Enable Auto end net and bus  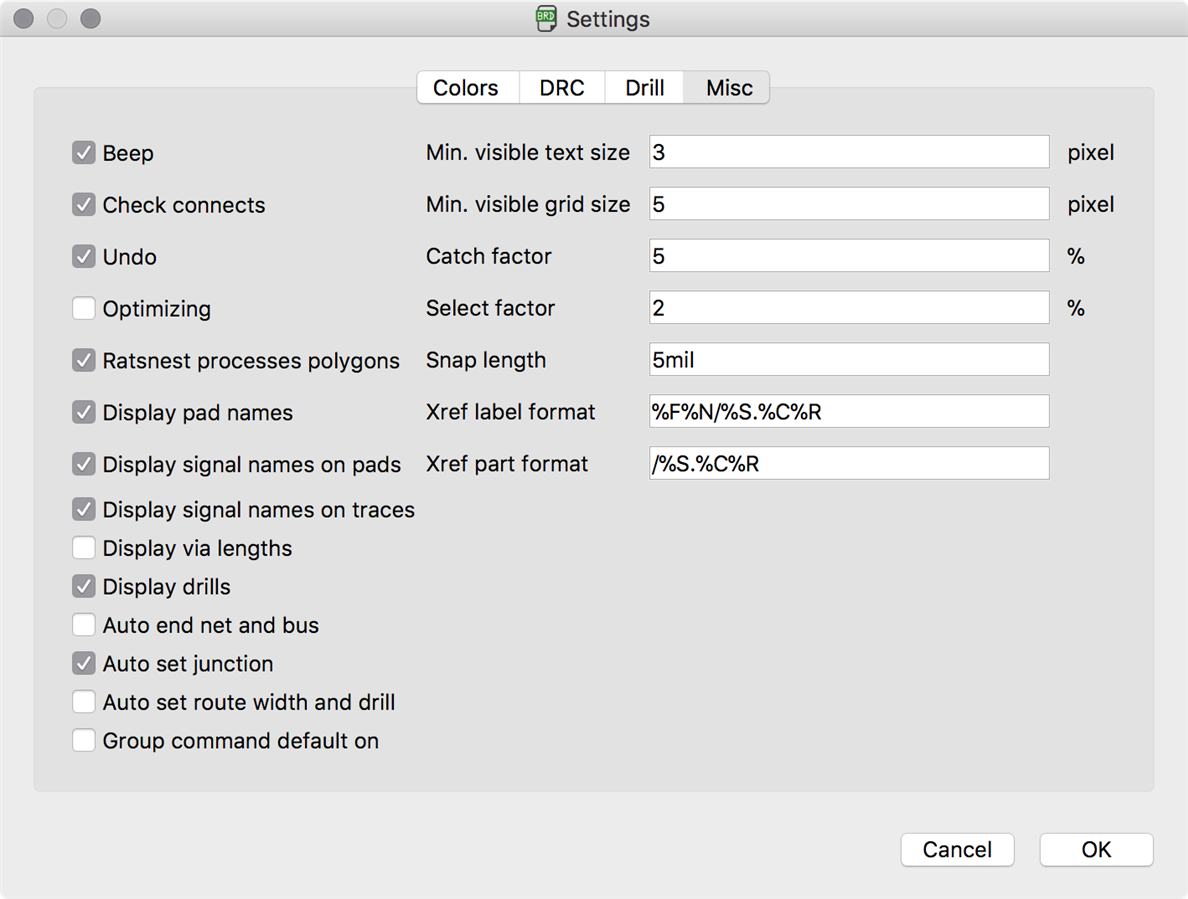click(x=84, y=626)
